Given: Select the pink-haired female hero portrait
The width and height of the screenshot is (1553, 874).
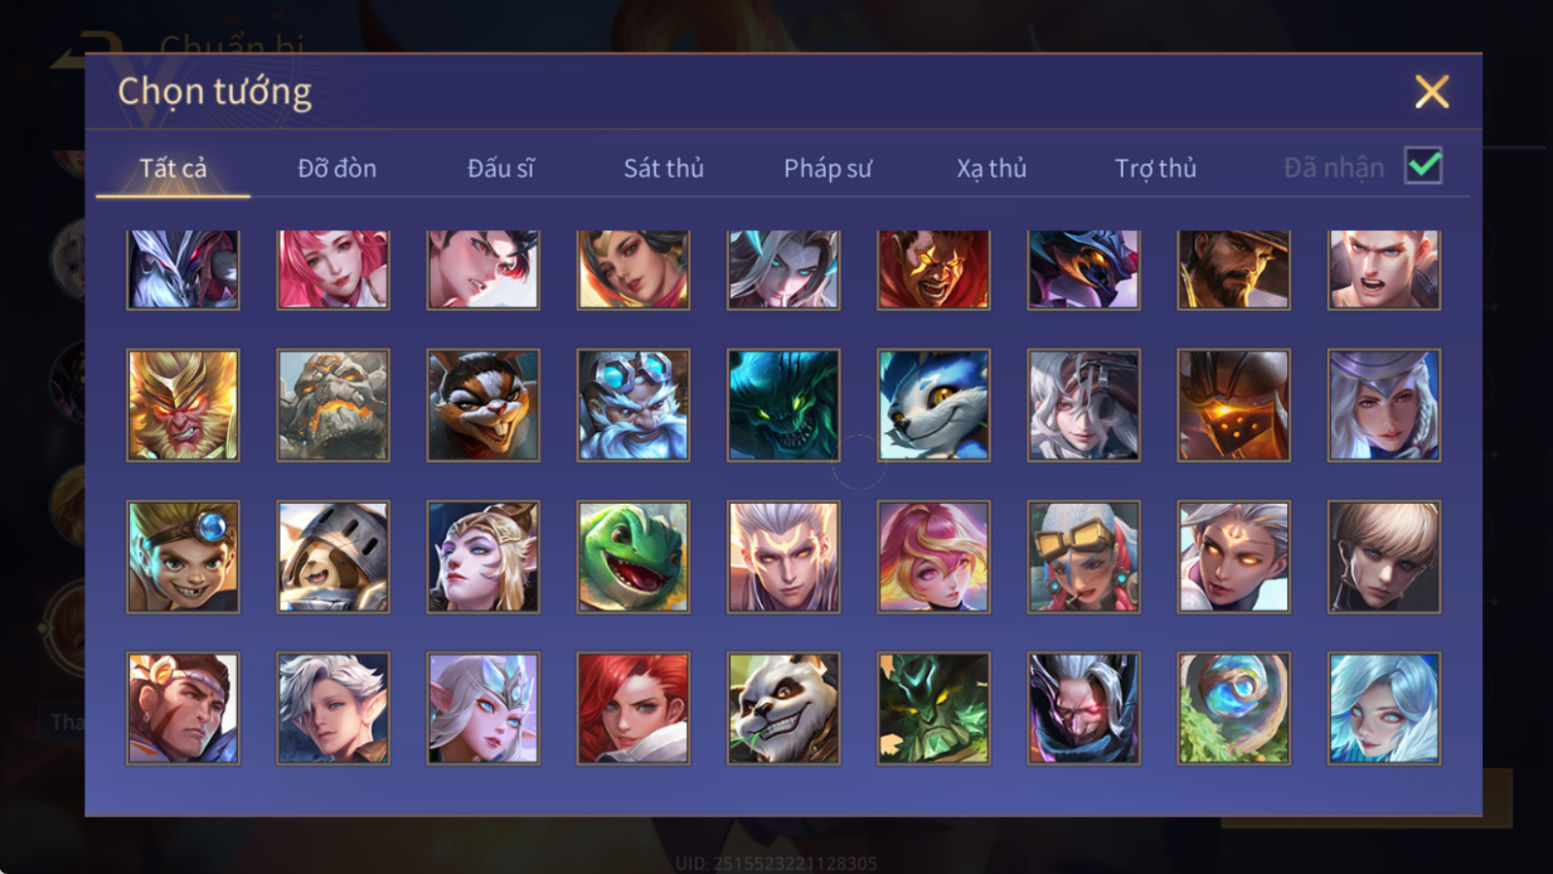Looking at the screenshot, I should click(333, 270).
